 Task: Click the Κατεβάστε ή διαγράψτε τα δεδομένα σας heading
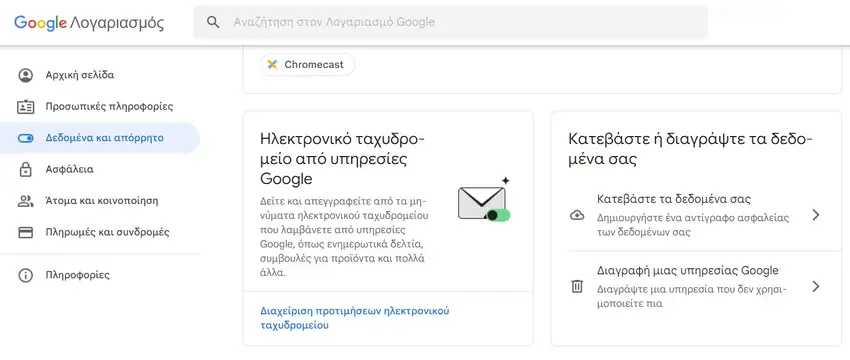click(x=691, y=149)
